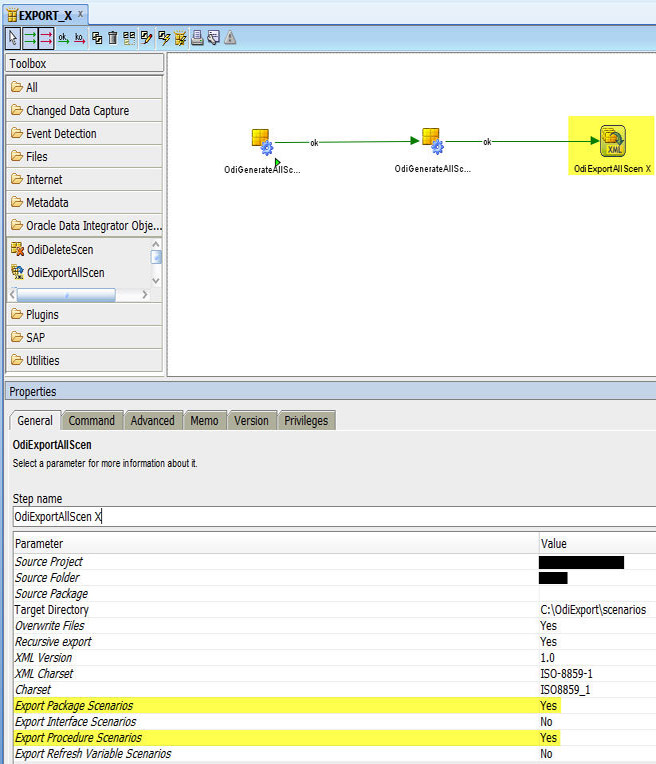Select the first OdiGenerateAllScen step icon
656x764 pixels.
click(x=262, y=143)
